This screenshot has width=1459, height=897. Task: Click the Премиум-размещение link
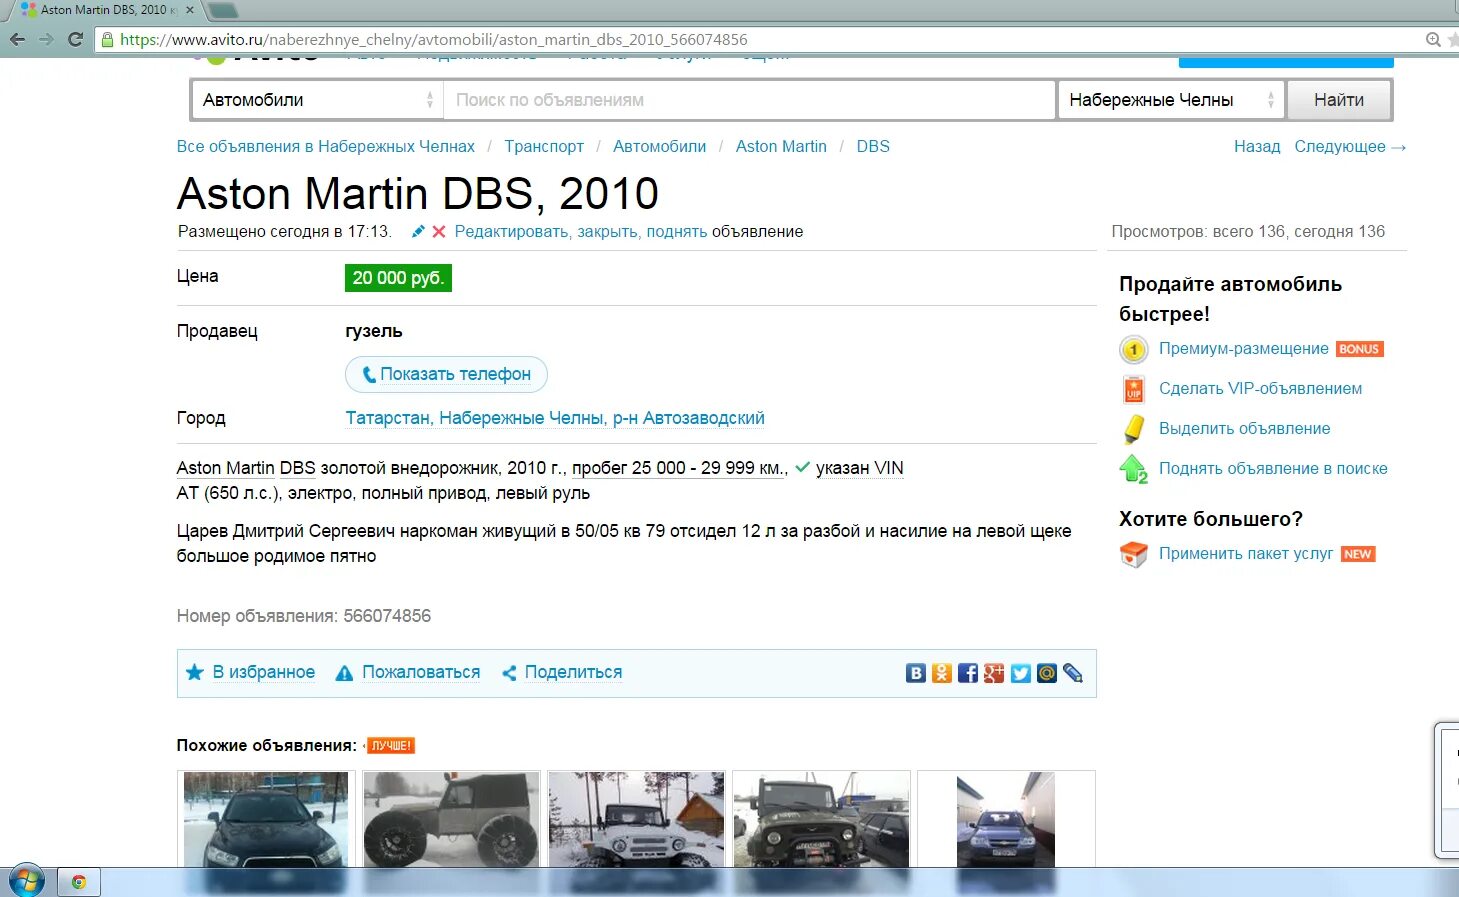tap(1244, 348)
